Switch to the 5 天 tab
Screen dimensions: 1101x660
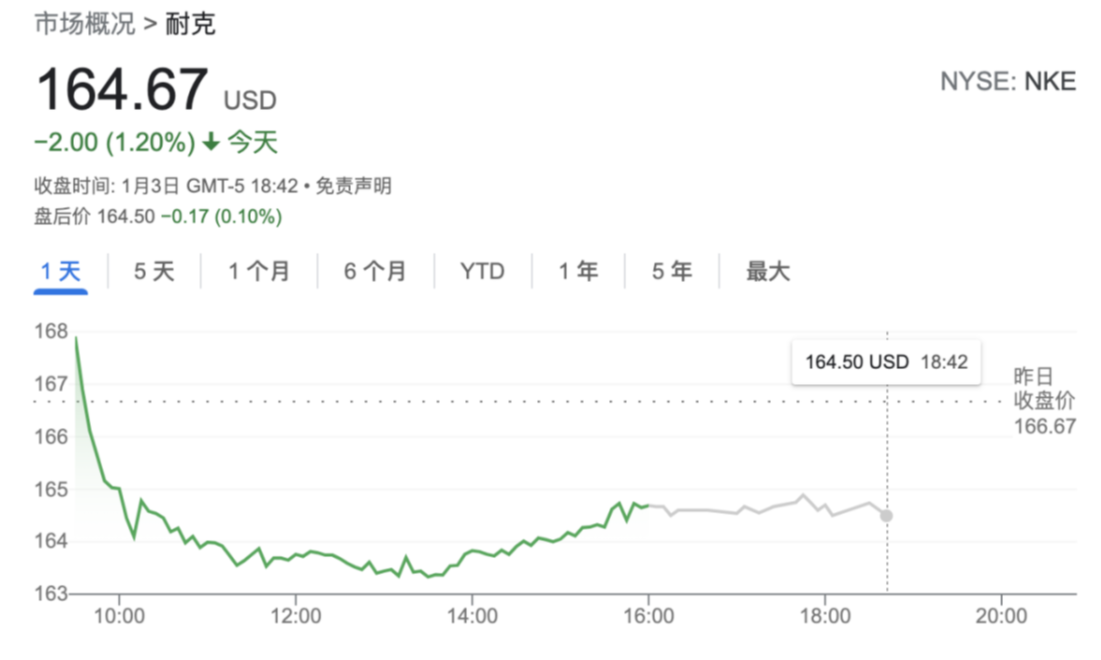pyautogui.click(x=154, y=271)
